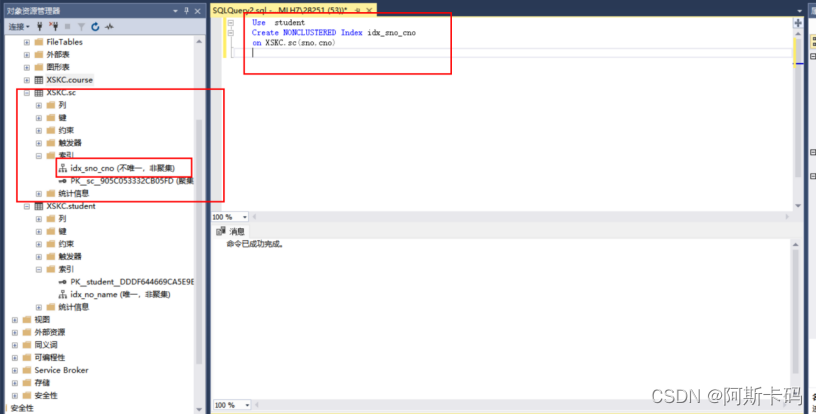Expand the 视图 folder
Screen dimensions: 817x415
15,320
